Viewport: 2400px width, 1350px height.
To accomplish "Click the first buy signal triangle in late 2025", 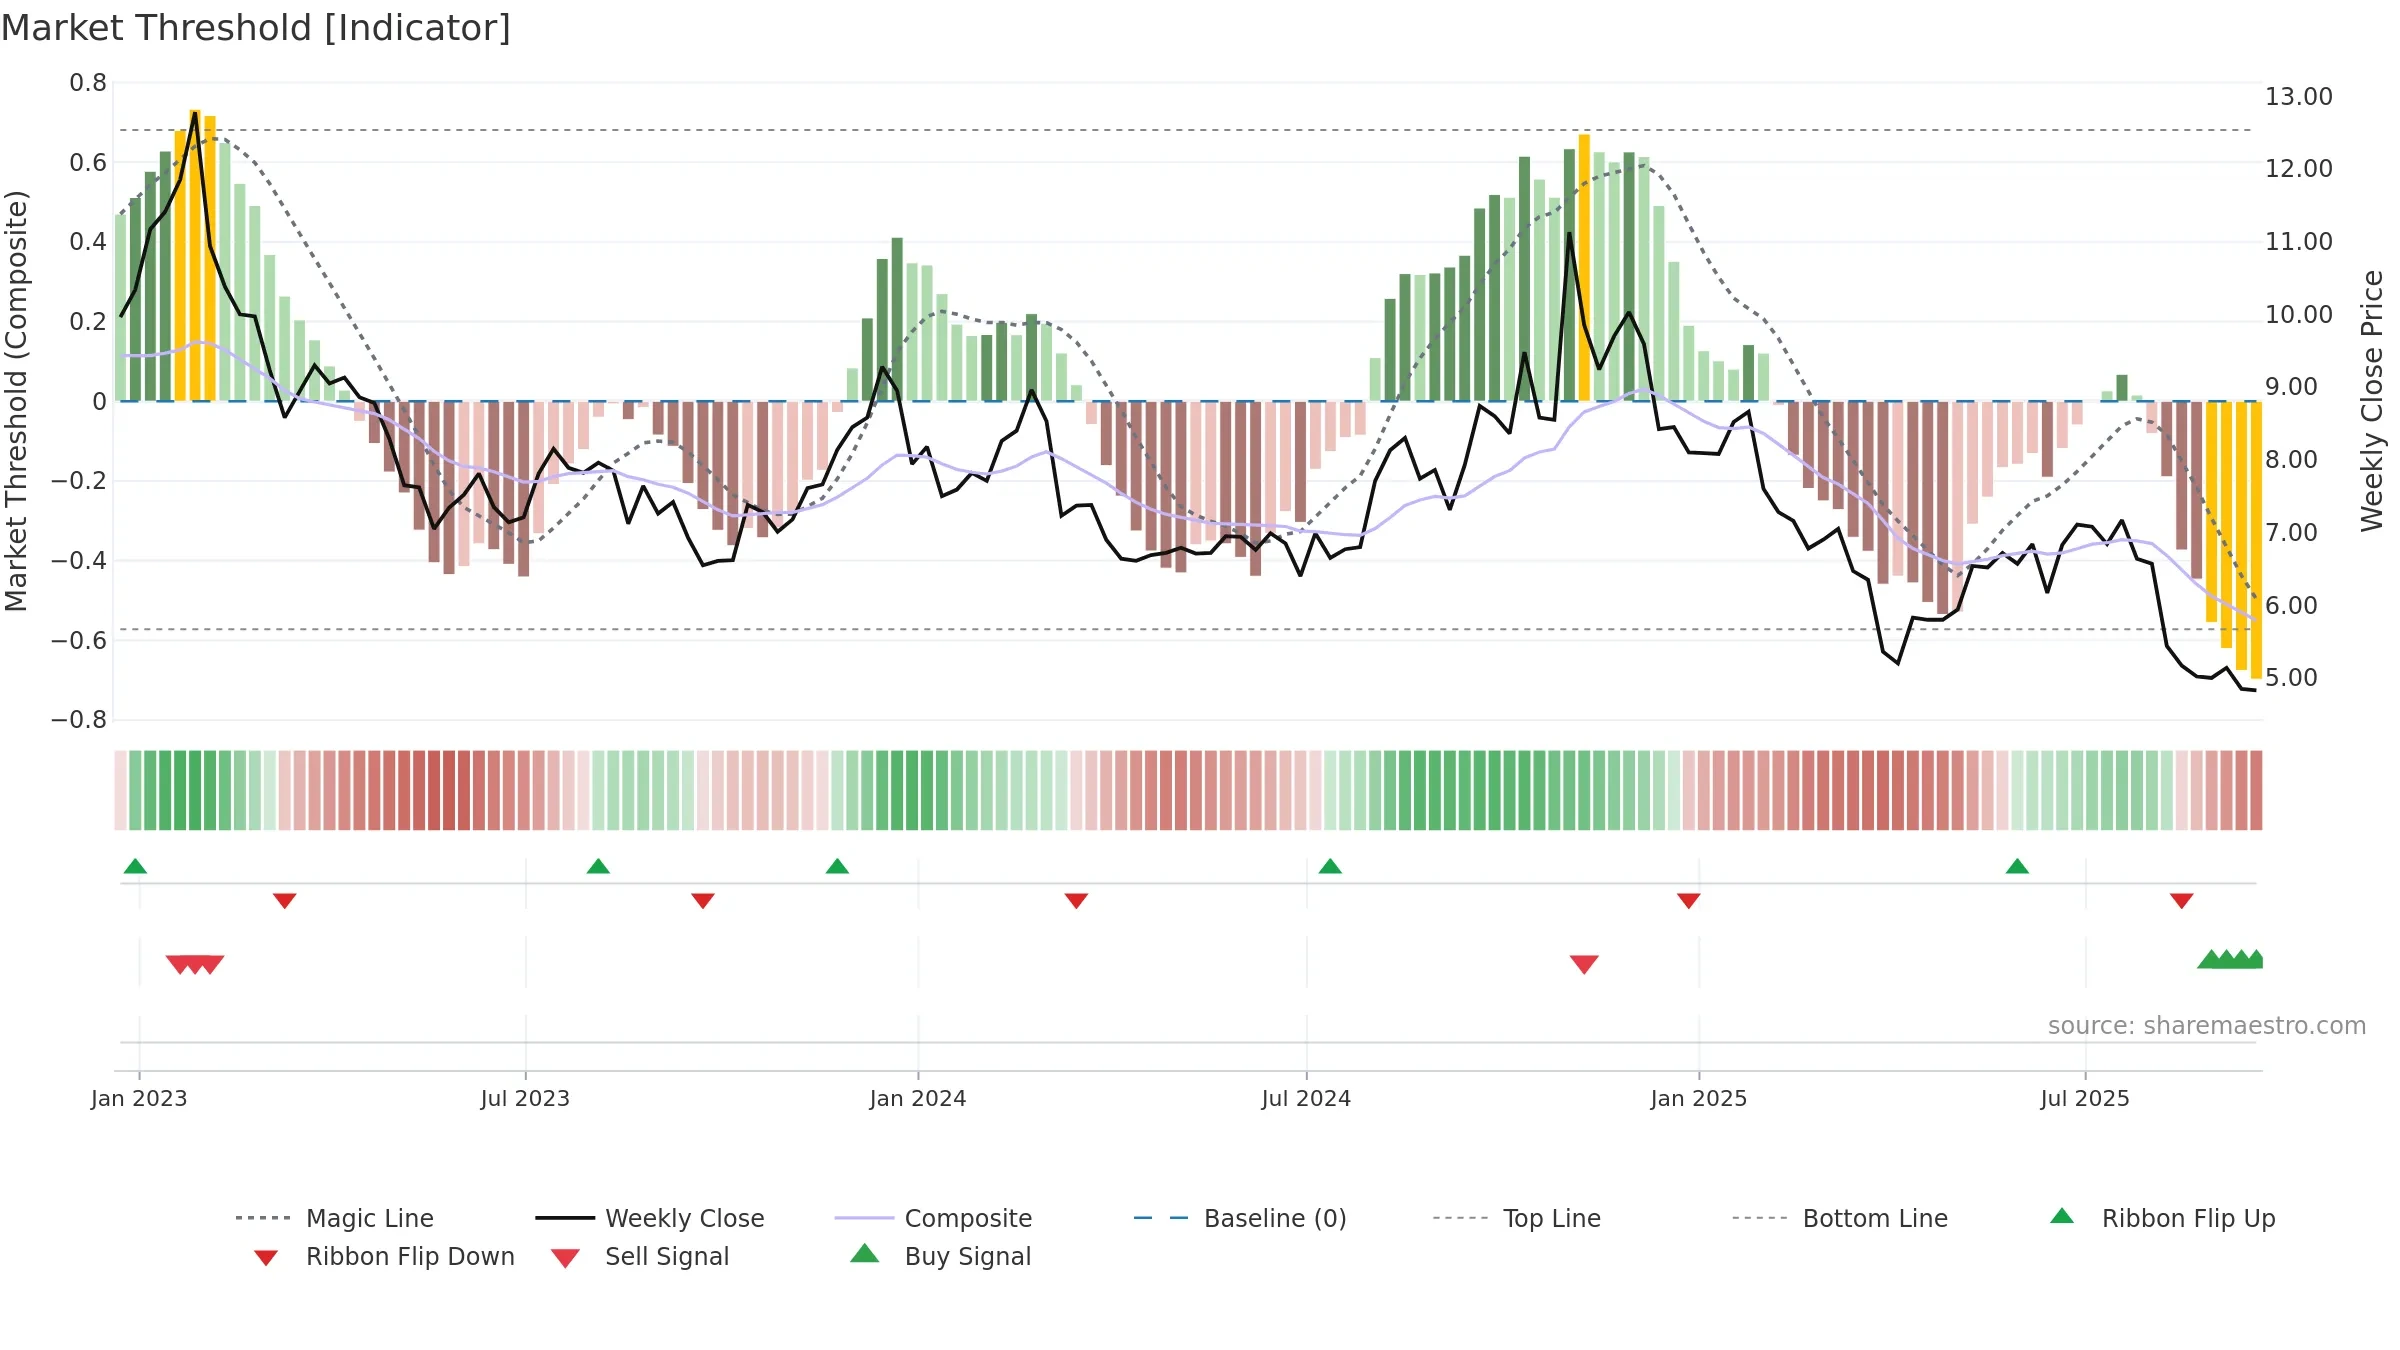I will coord(2211,959).
